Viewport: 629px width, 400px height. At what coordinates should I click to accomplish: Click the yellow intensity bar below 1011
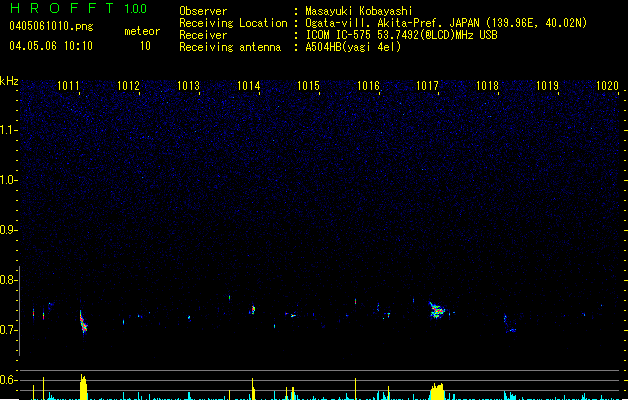(x=83, y=387)
